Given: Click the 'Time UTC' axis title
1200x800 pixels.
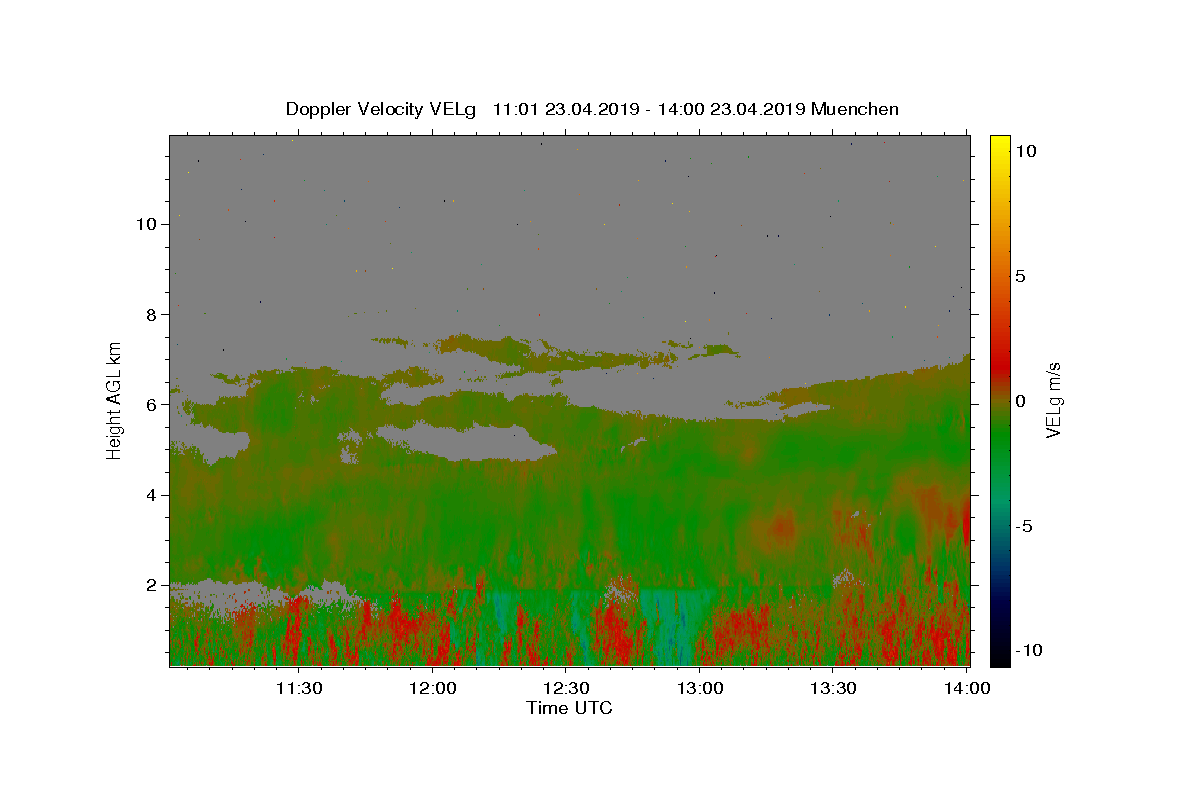Looking at the screenshot, I should click(569, 708).
